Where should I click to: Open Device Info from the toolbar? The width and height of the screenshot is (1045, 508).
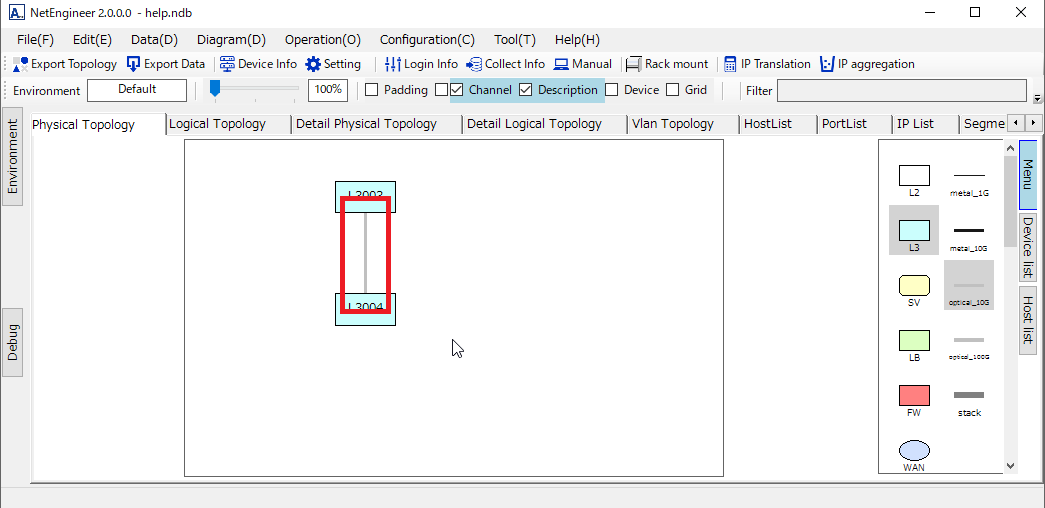228,64
